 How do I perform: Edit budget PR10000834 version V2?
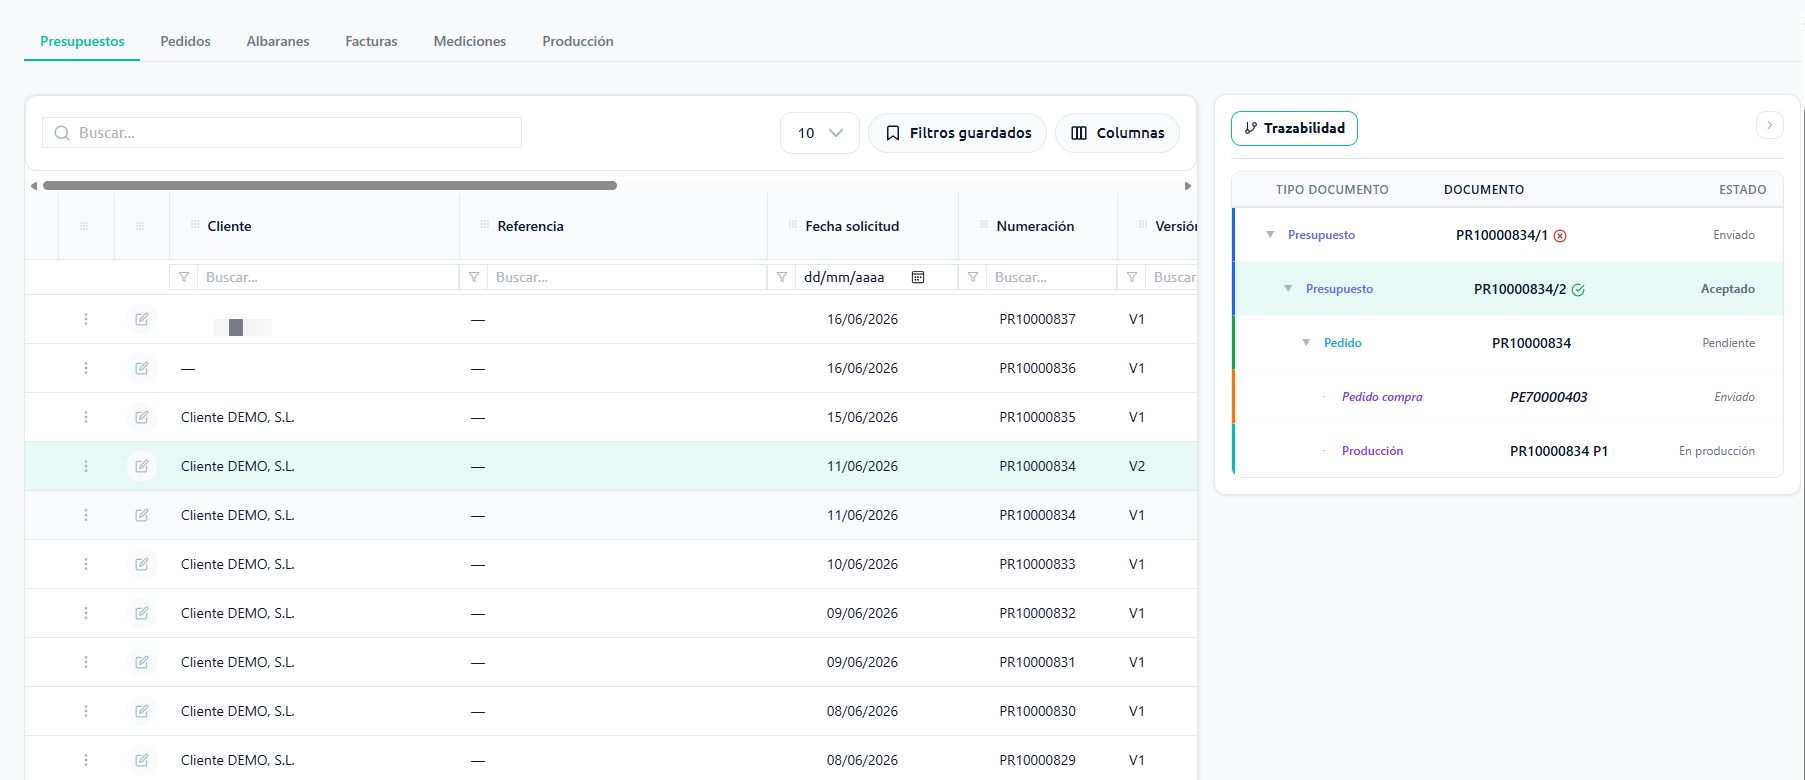coord(142,466)
